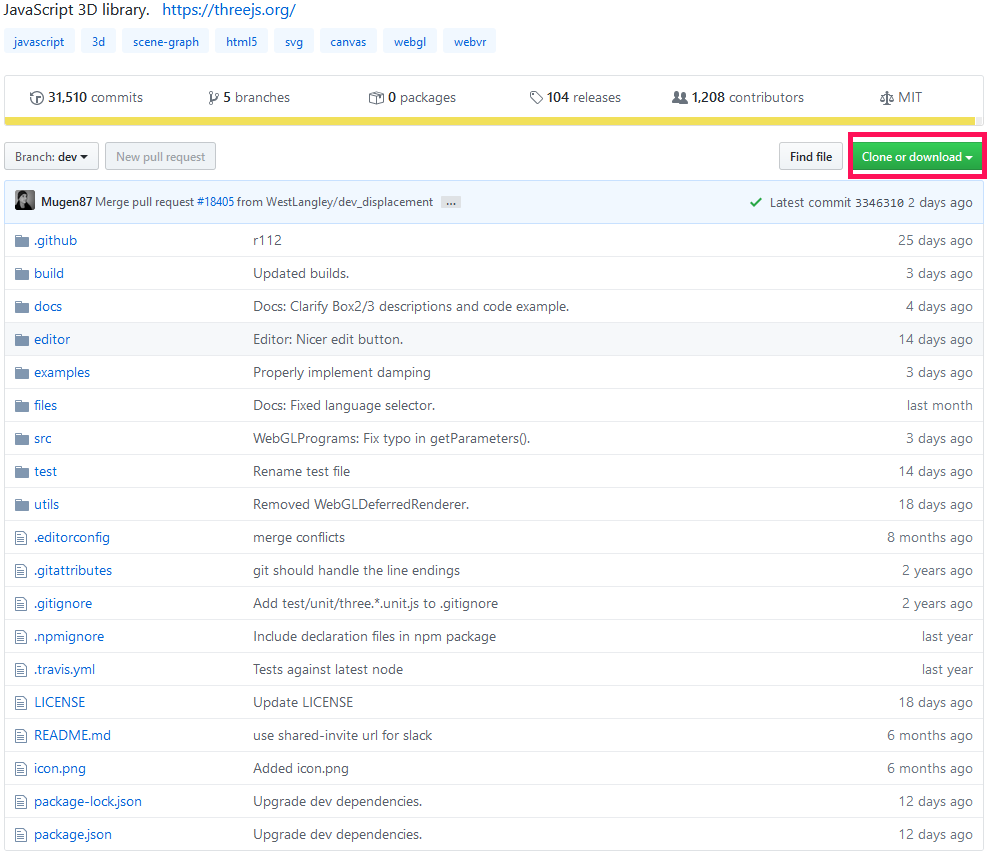Click the LICENSE file icon

coord(21,702)
